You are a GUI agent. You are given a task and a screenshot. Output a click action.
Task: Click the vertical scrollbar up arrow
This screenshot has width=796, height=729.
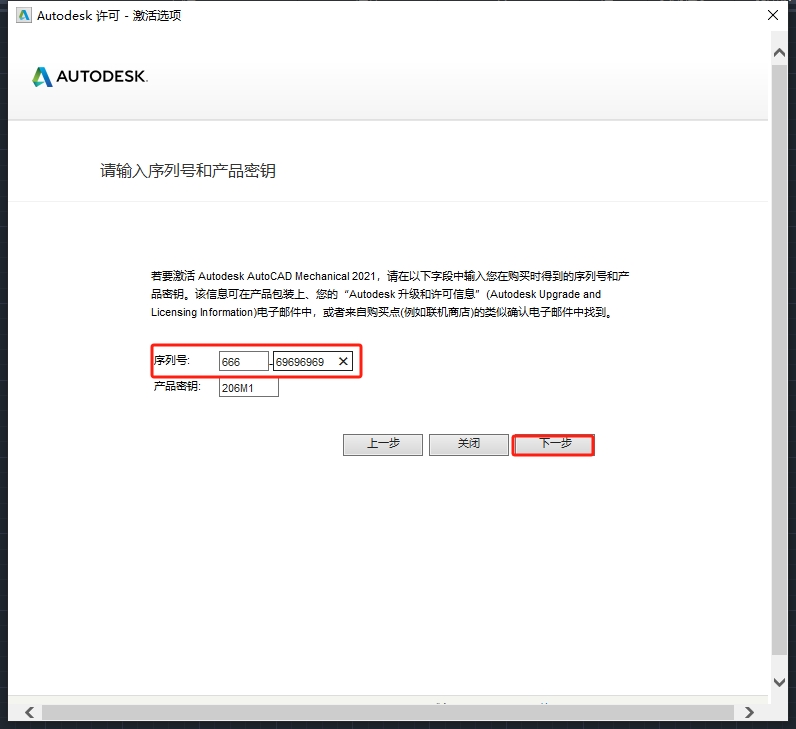click(779, 52)
